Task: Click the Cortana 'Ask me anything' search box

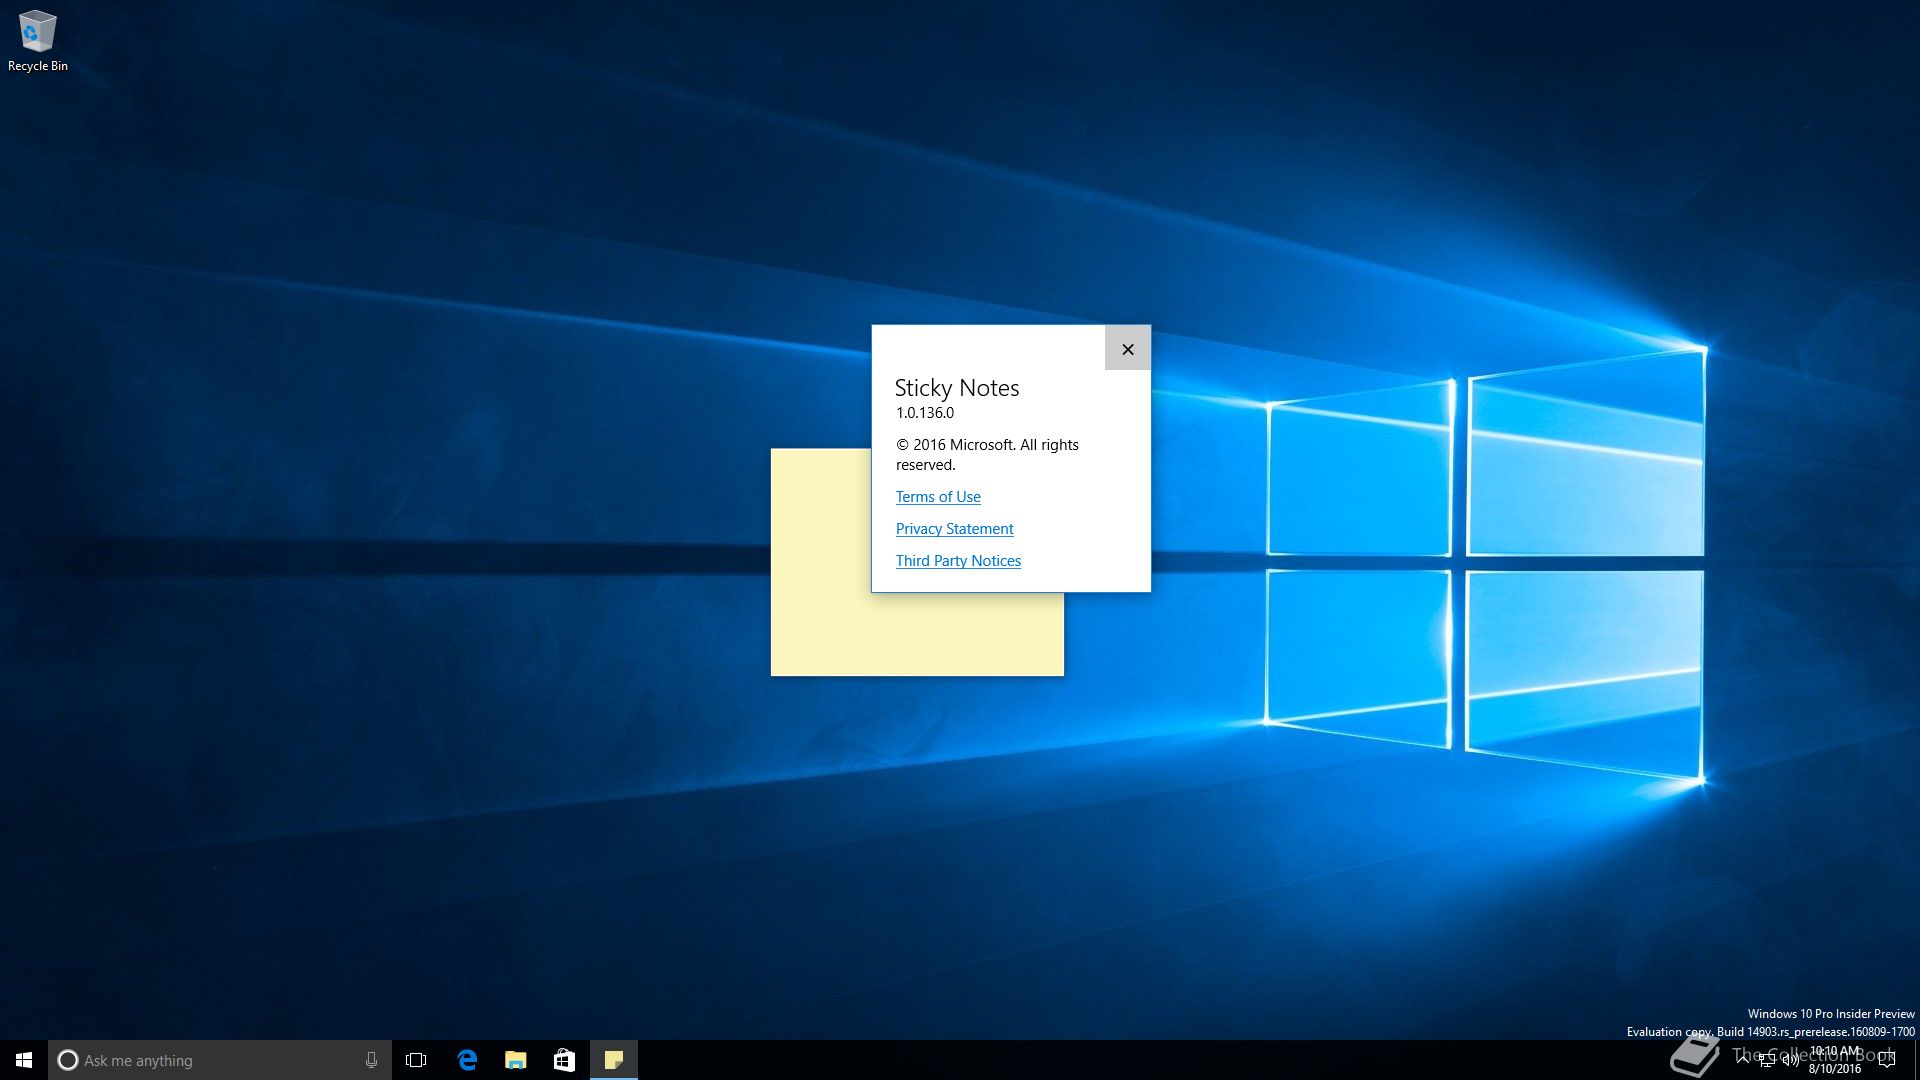Action: [x=220, y=1060]
